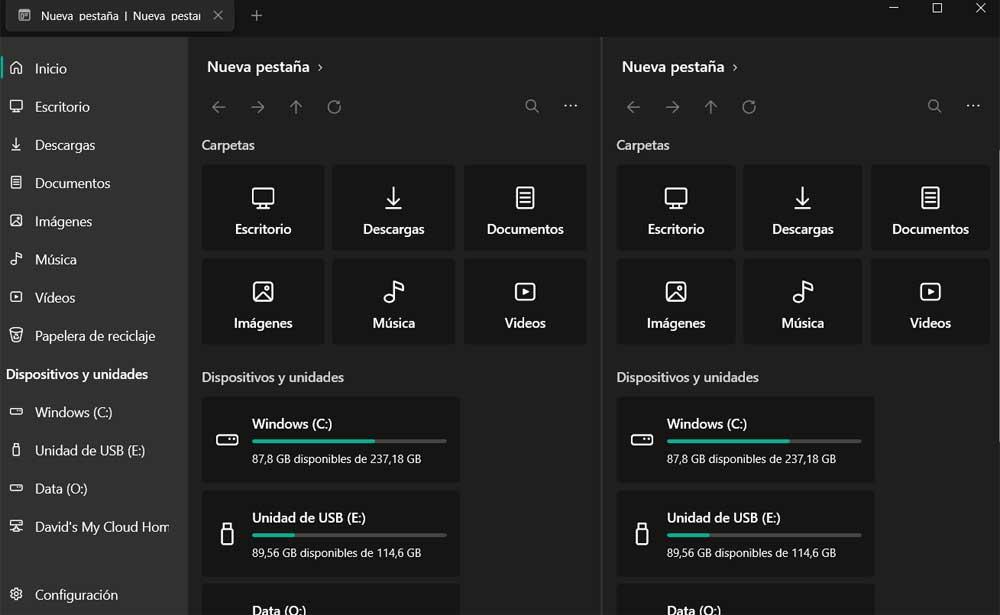The height and width of the screenshot is (615, 1000).
Task: Open Documentos folder tile in right pane
Action: [930, 207]
